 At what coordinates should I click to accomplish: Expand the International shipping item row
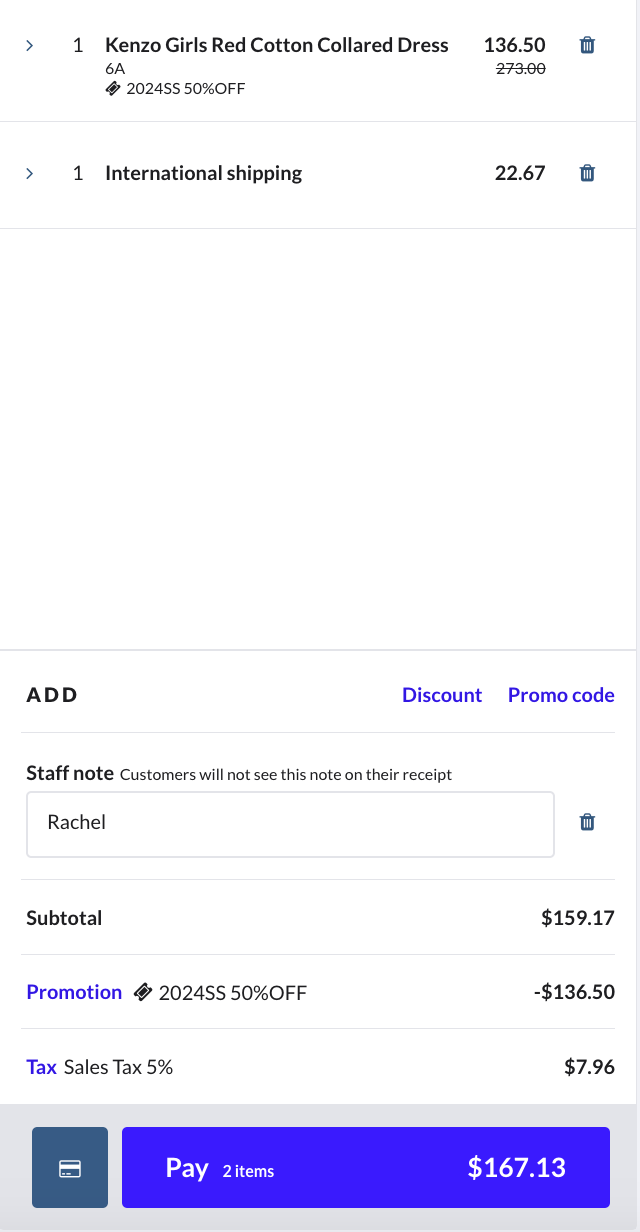click(30, 173)
